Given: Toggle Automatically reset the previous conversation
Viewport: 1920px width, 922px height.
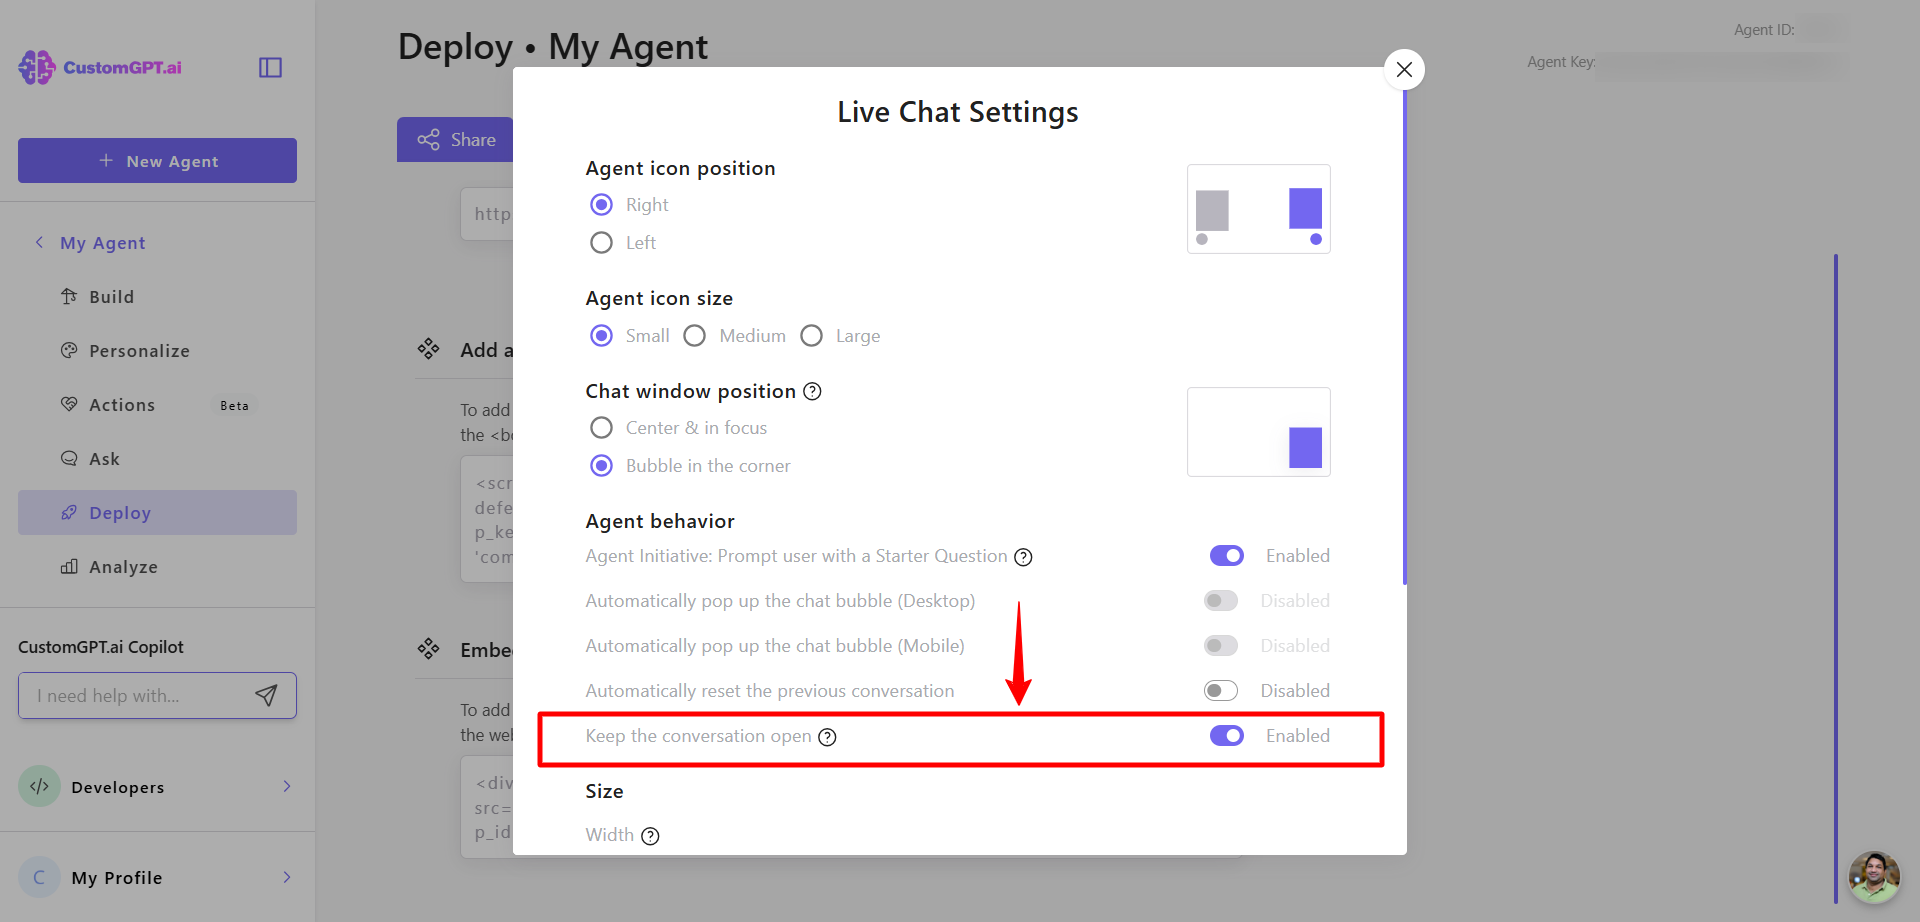Looking at the screenshot, I should pyautogui.click(x=1220, y=691).
